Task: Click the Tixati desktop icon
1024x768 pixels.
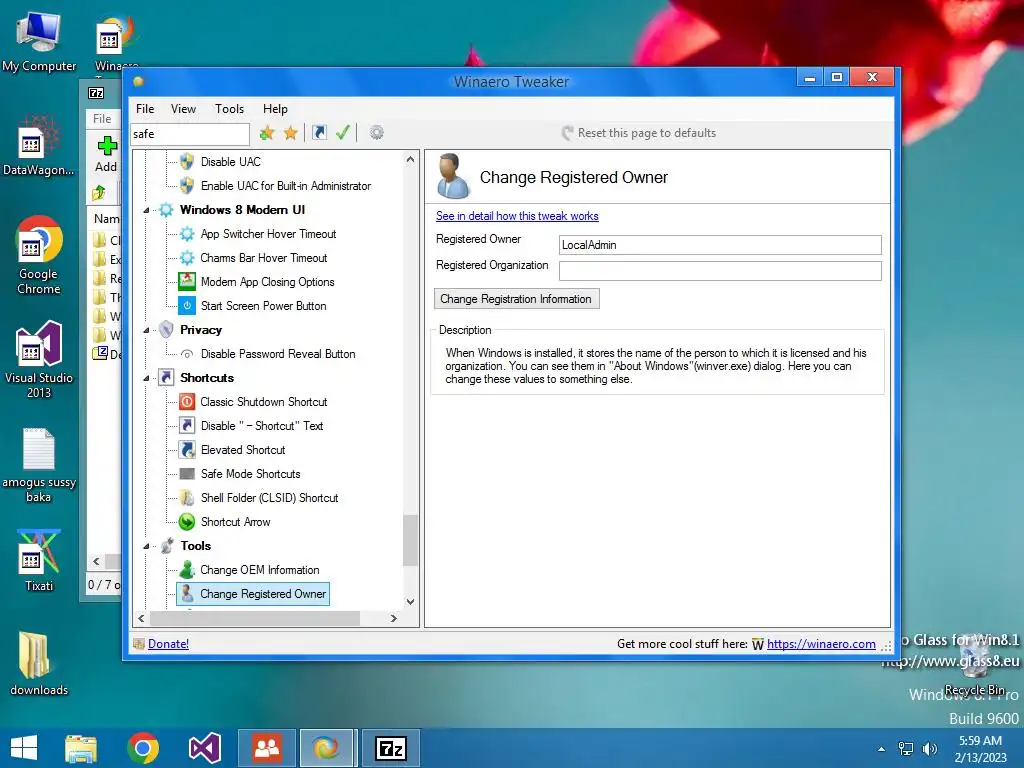Action: coord(39,560)
